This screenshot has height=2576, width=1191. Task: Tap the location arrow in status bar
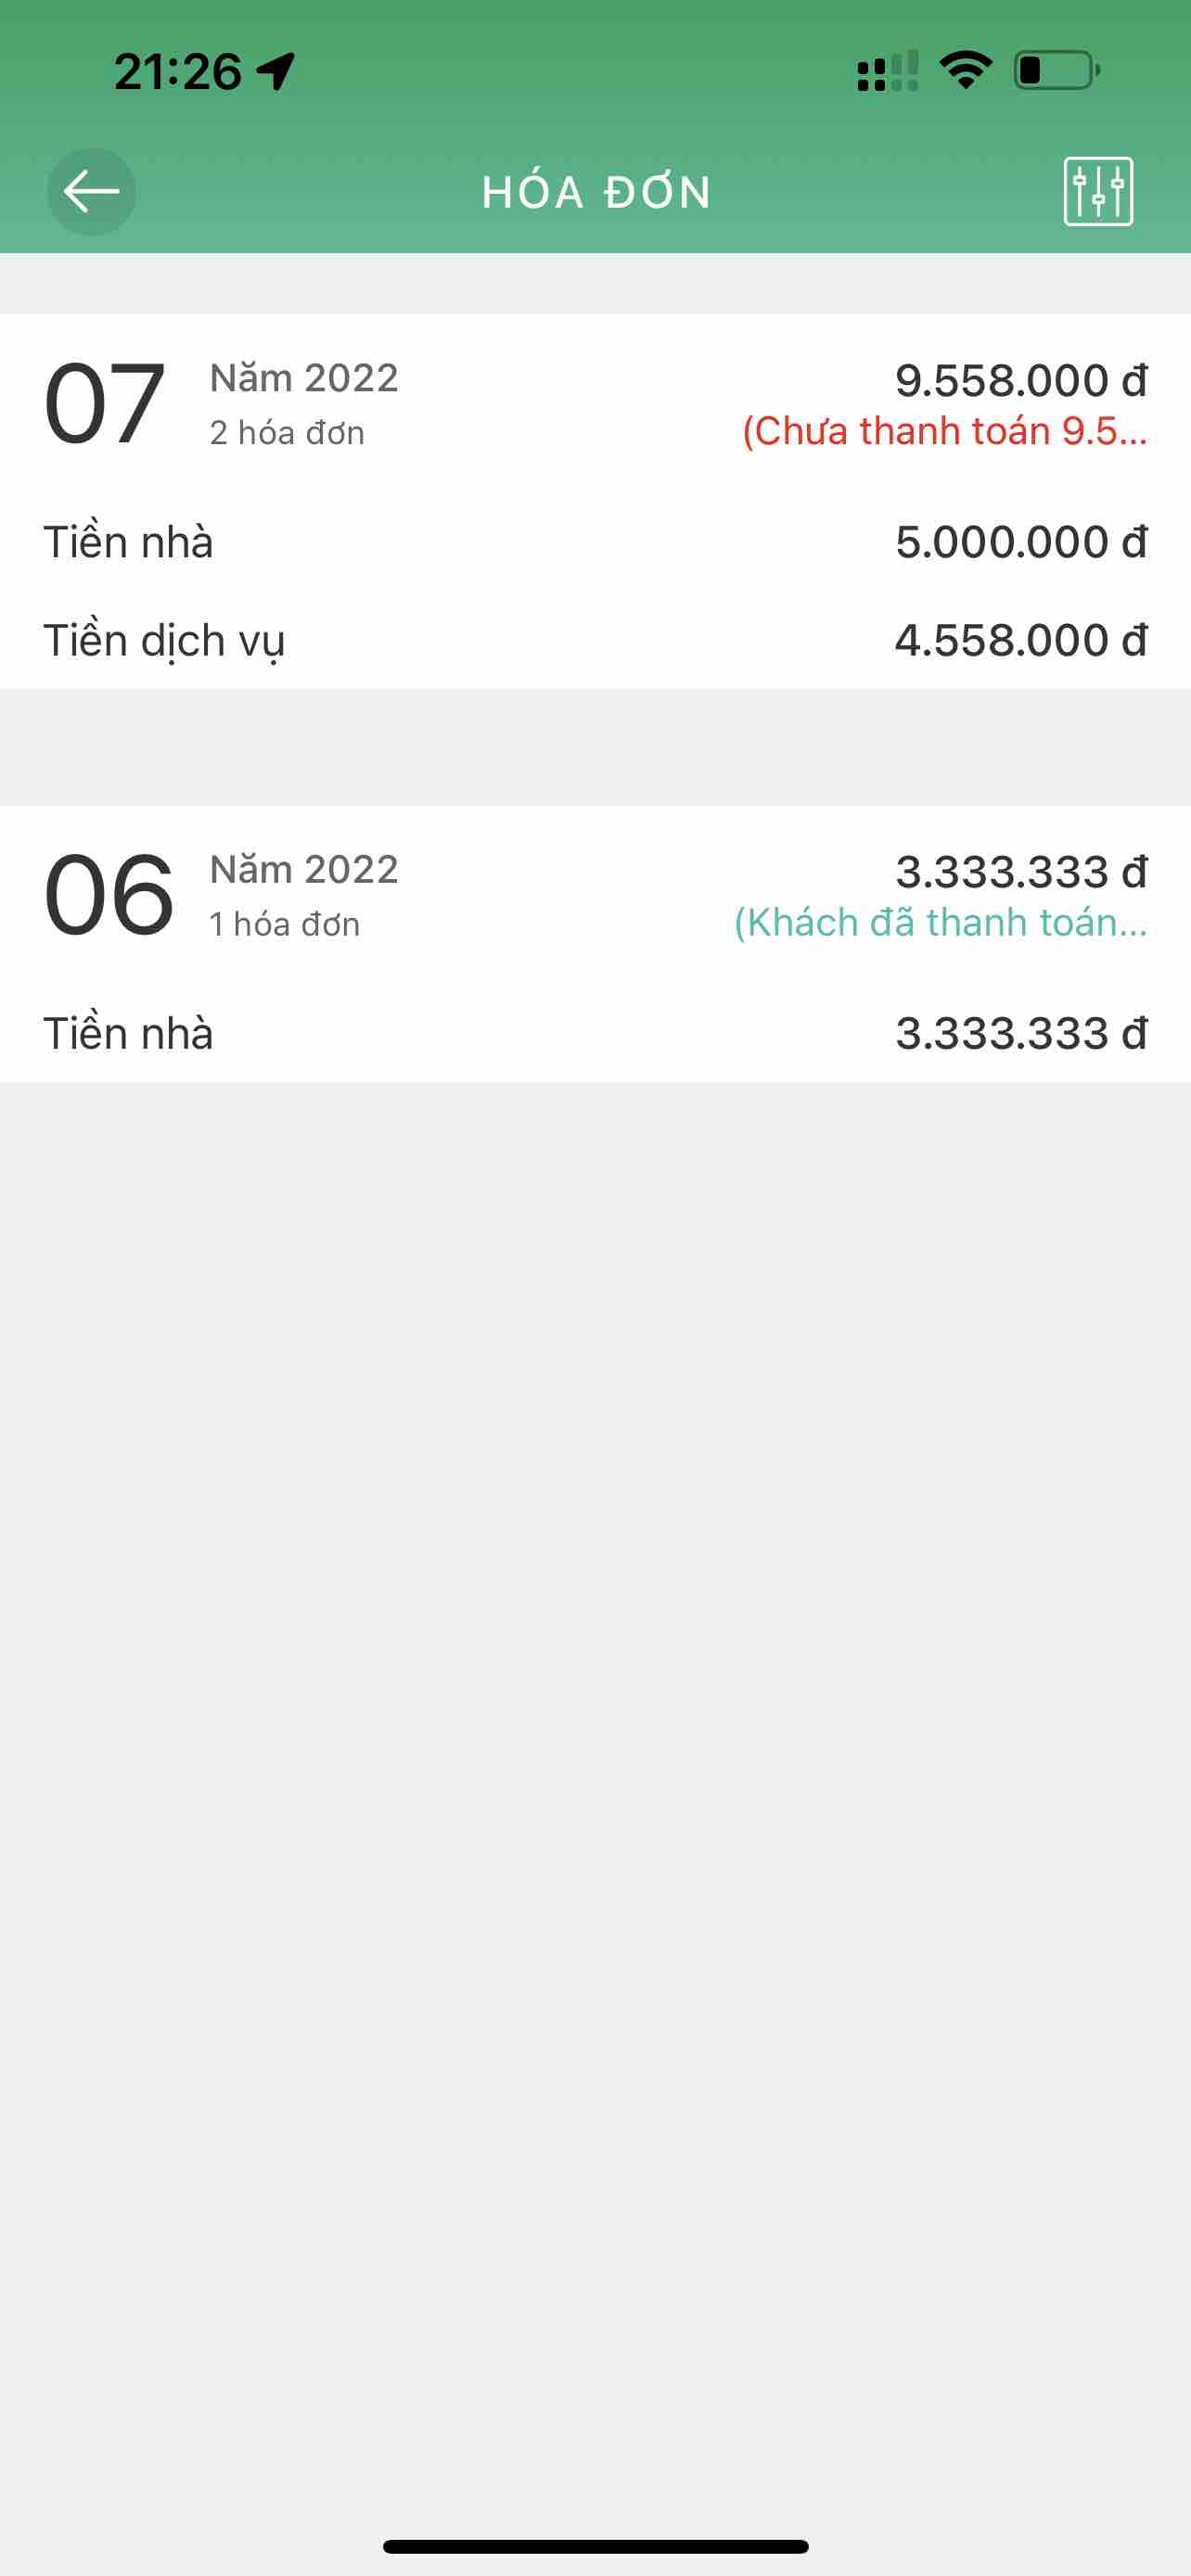(x=276, y=71)
